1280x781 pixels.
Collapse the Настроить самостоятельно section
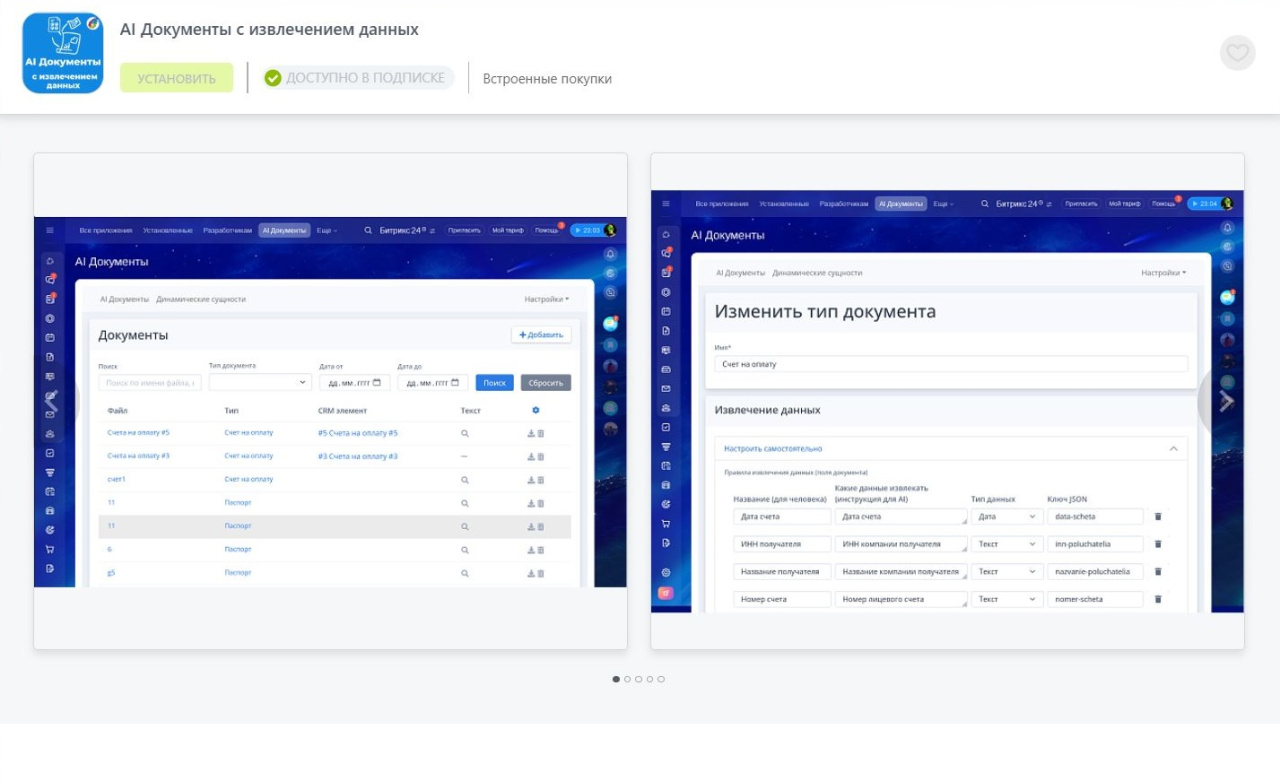(x=1173, y=449)
